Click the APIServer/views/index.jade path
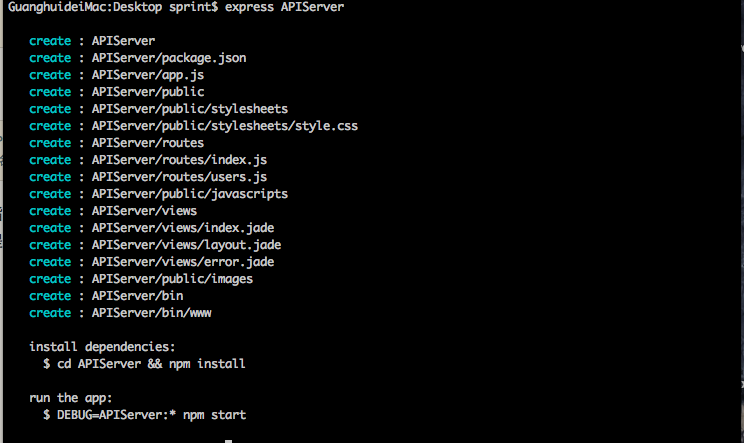The height and width of the screenshot is (443, 744). coord(183,228)
